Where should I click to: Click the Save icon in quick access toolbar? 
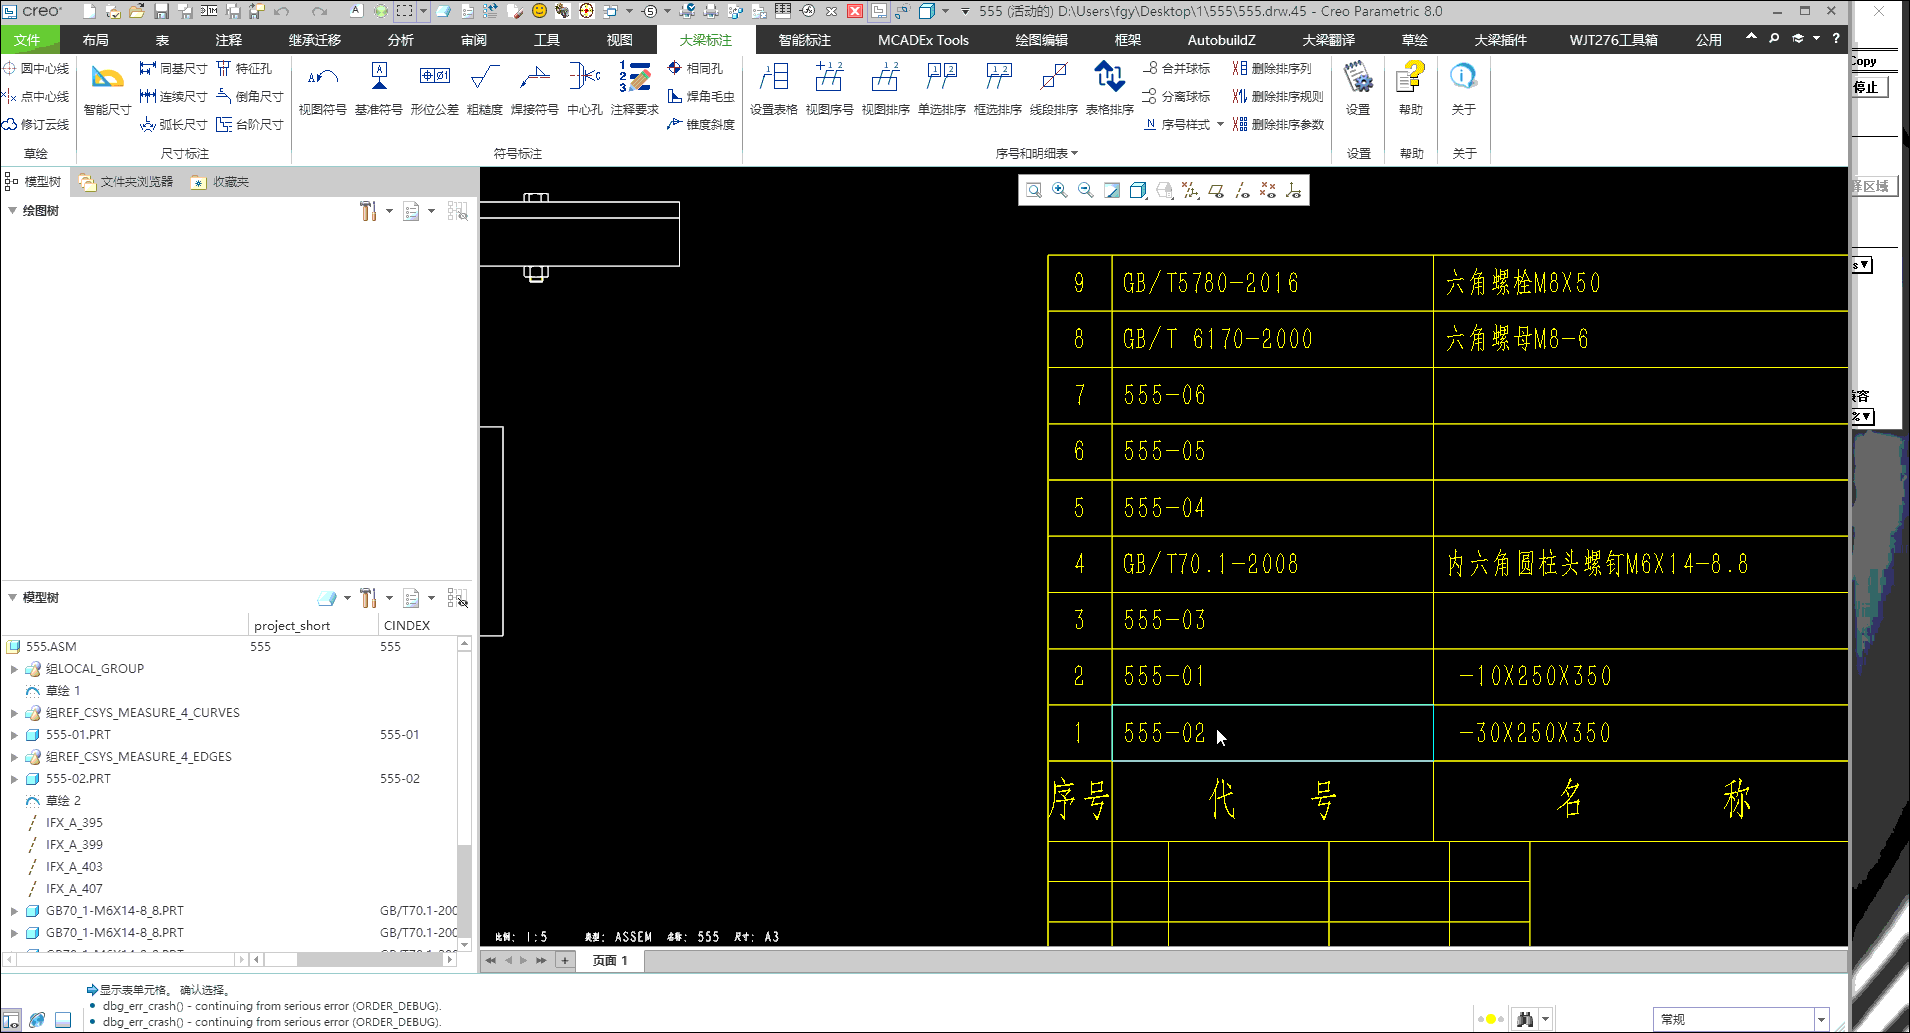coord(161,11)
